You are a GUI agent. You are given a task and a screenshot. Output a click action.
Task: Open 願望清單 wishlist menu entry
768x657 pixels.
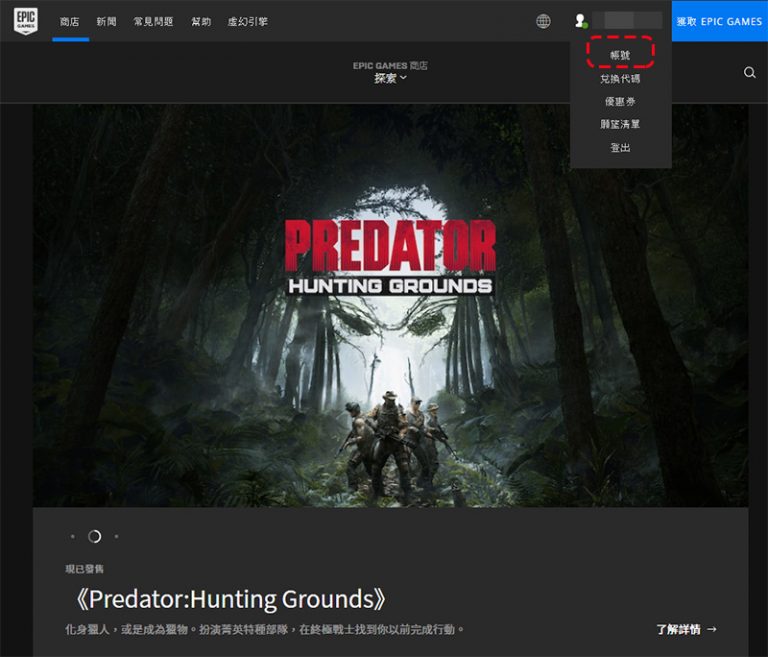620,124
